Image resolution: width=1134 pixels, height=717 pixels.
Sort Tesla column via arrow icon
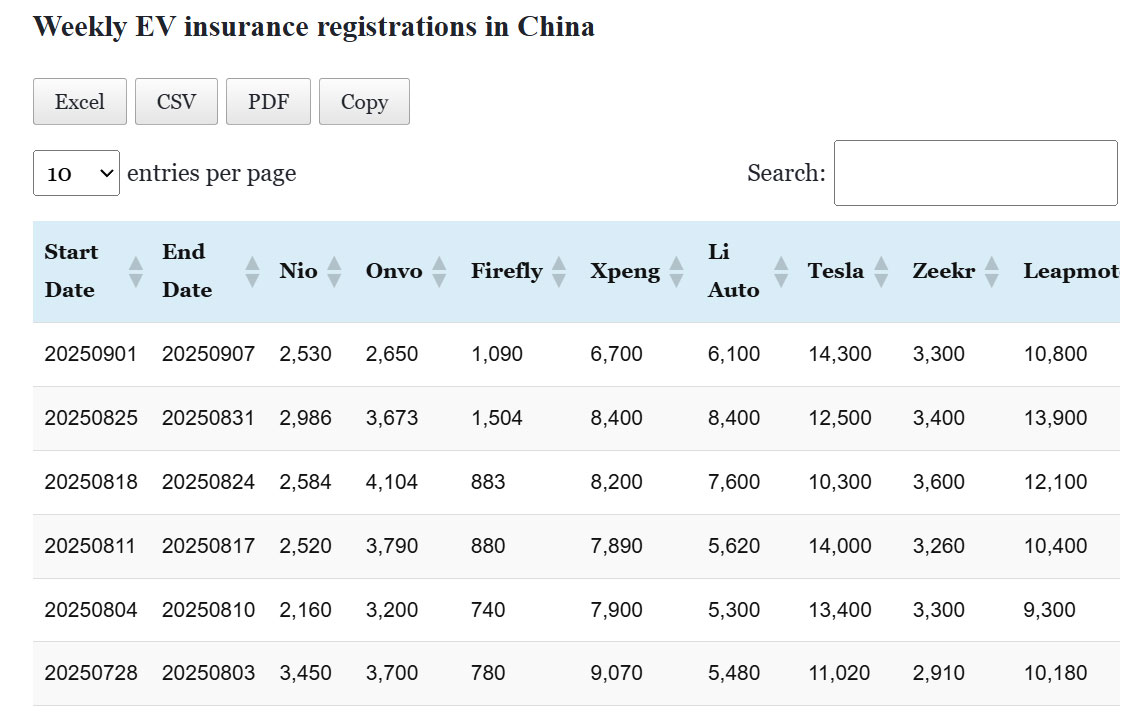(881, 271)
